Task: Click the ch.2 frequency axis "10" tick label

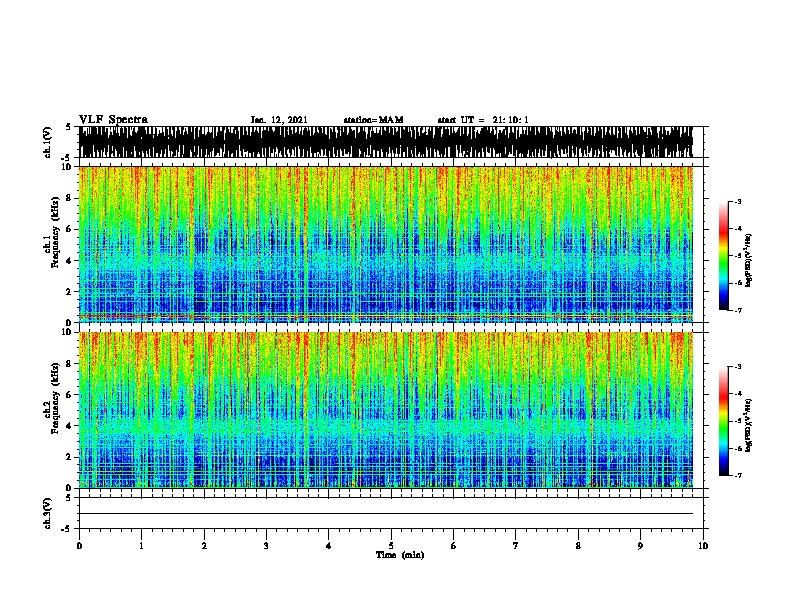Action: (67, 332)
